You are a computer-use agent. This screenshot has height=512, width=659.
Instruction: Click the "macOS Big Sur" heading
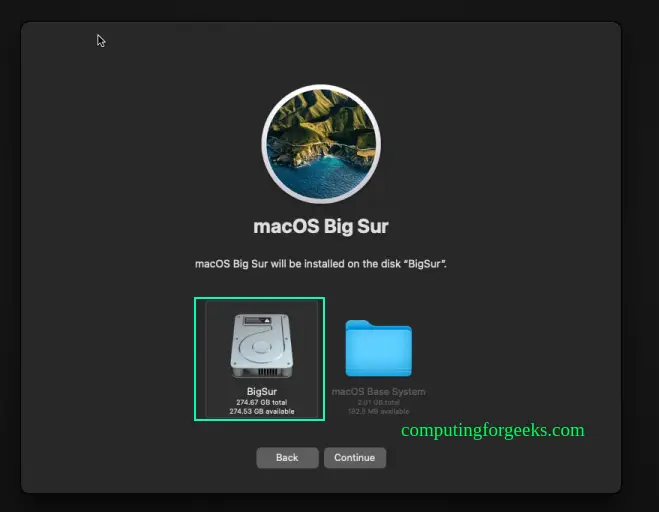point(321,226)
